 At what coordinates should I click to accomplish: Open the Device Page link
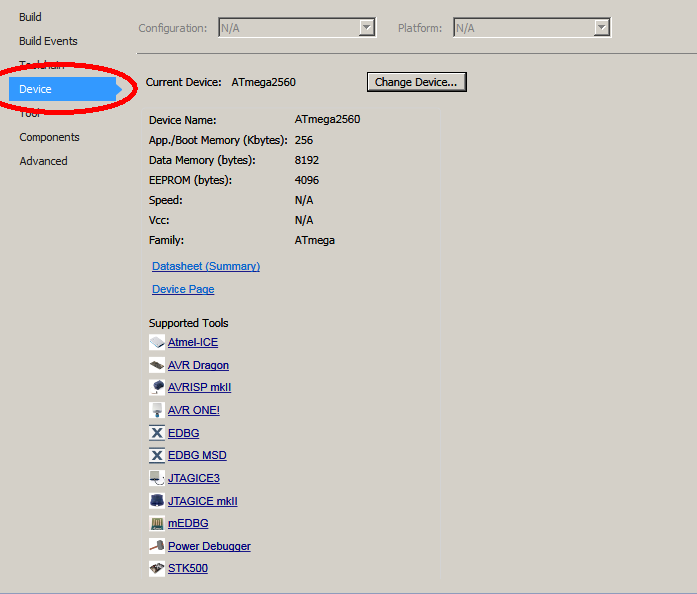[183, 289]
